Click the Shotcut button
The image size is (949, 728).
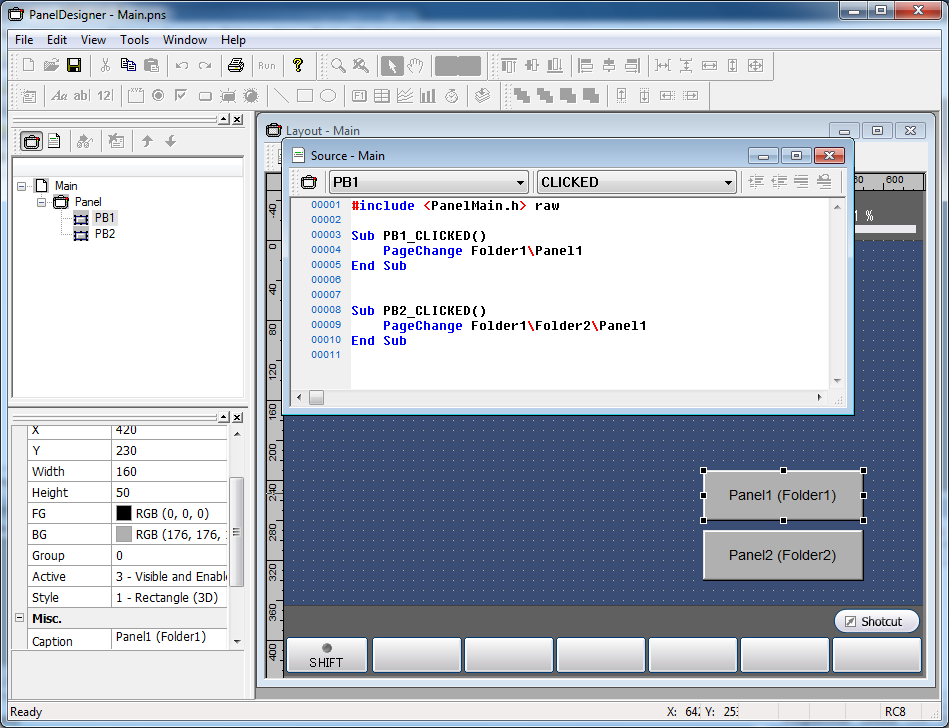point(876,621)
